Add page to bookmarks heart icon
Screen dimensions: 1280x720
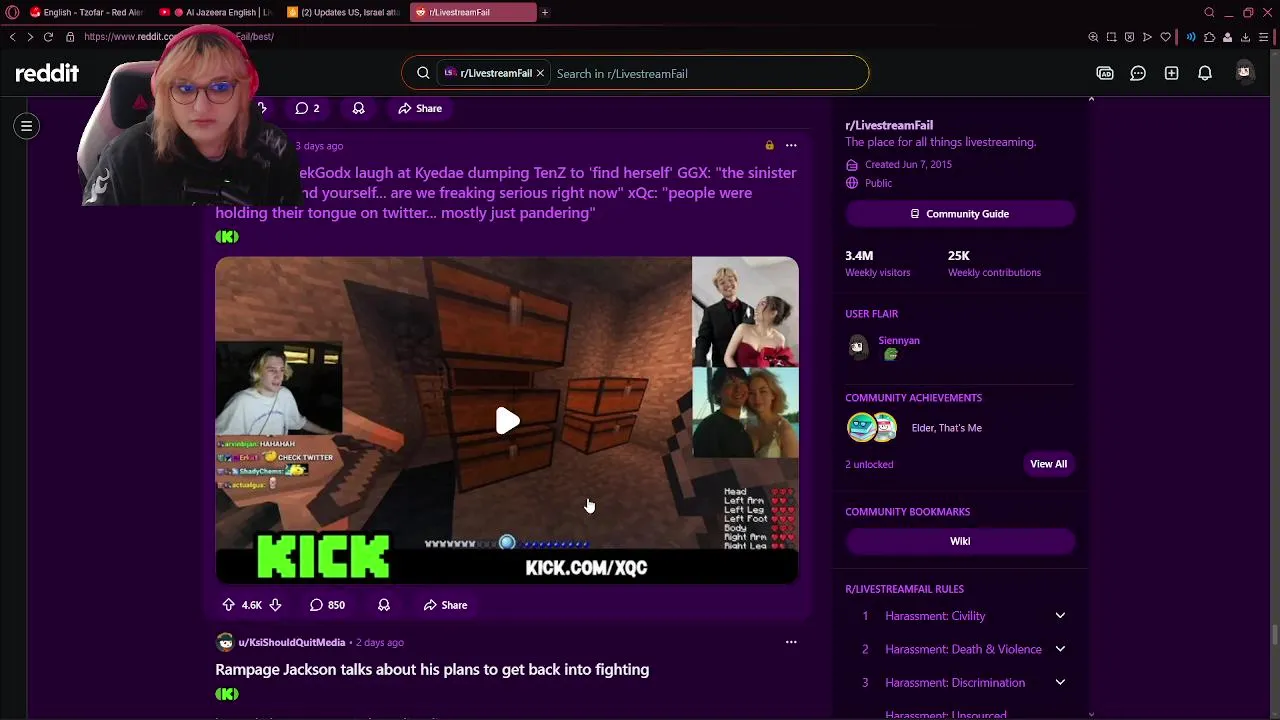pos(1165,37)
